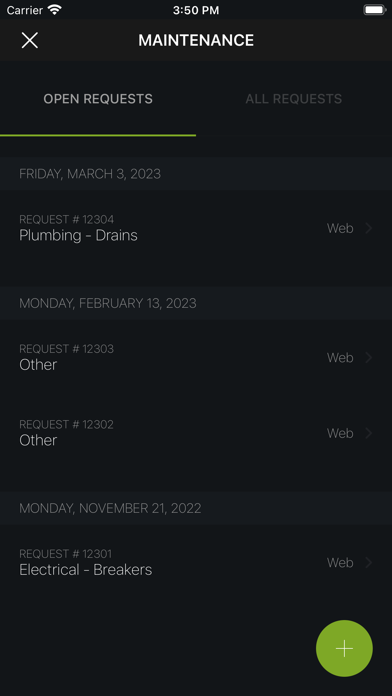Tap the battery icon in status bar
The height and width of the screenshot is (696, 392).
point(375,10)
